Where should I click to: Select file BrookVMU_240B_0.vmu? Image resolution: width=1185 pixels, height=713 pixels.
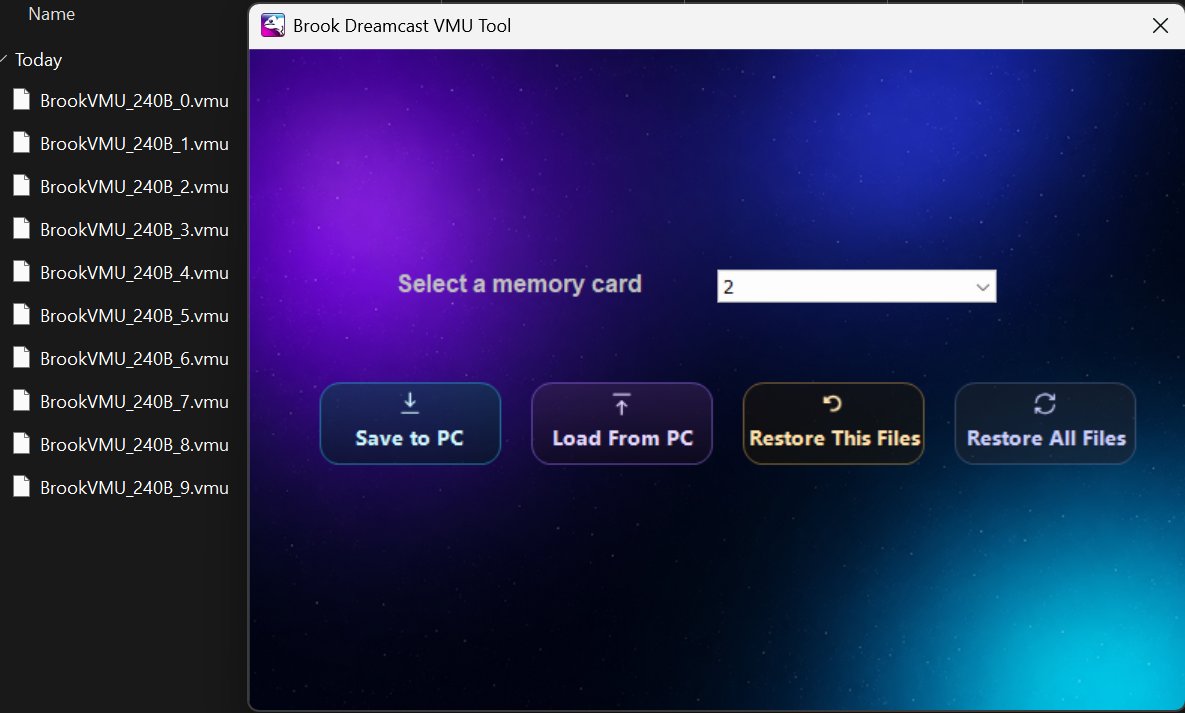pos(121,101)
